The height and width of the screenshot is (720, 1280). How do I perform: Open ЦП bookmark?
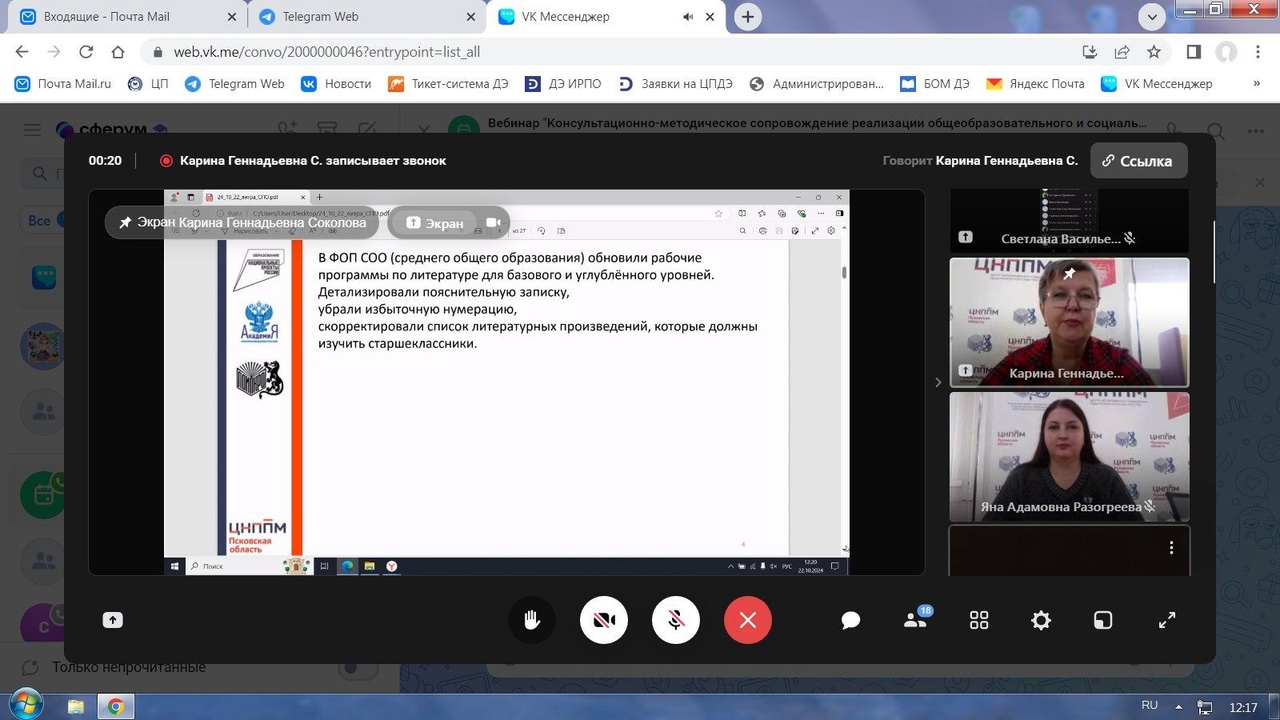coord(148,84)
